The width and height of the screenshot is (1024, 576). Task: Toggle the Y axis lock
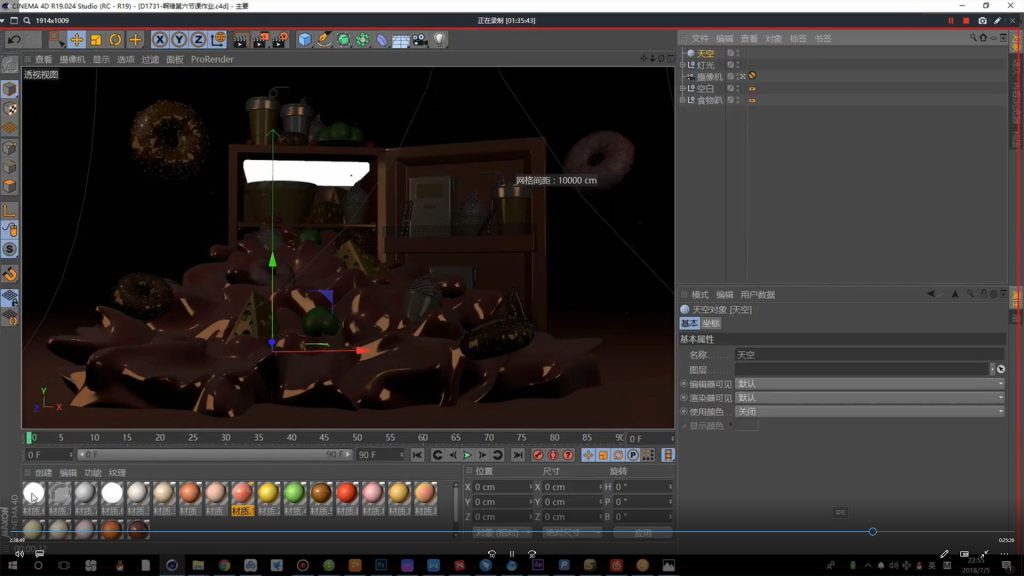point(179,40)
